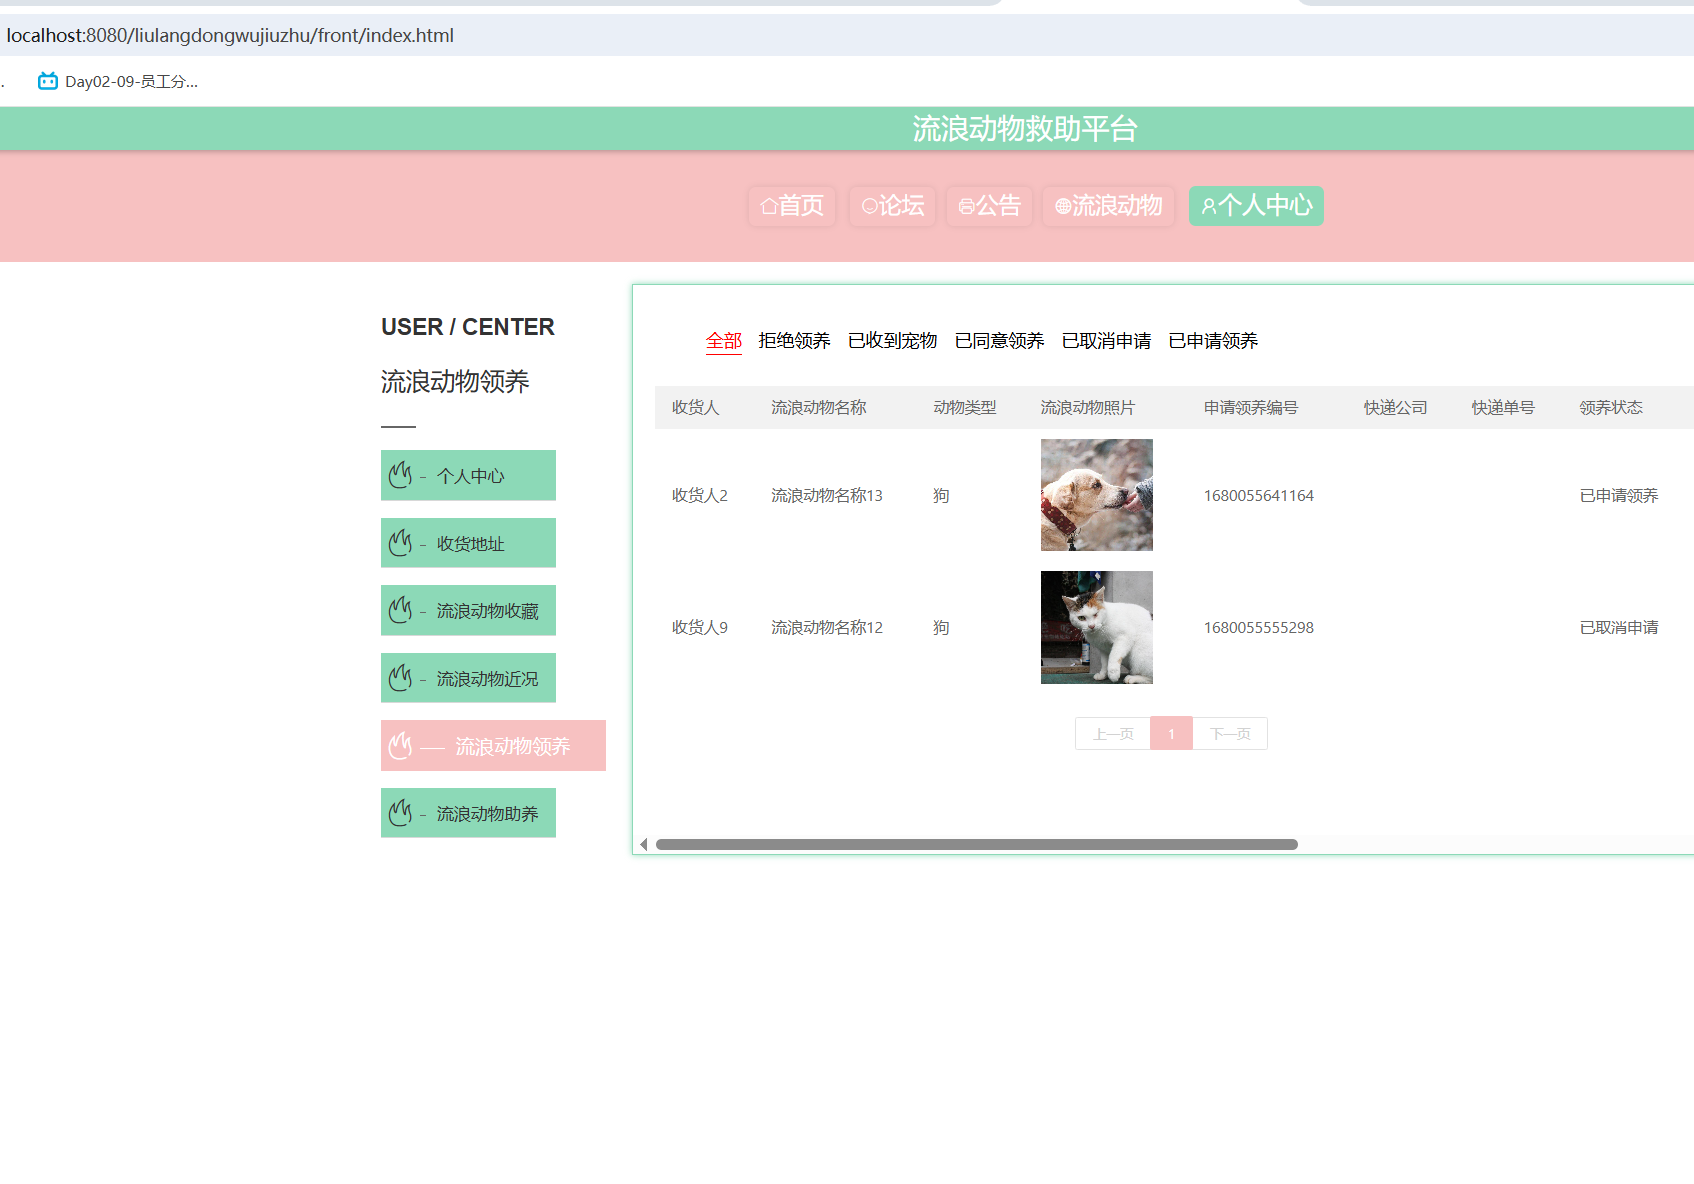Click the 流浪动物照片 column header
This screenshot has width=1694, height=1184.
1088,408
